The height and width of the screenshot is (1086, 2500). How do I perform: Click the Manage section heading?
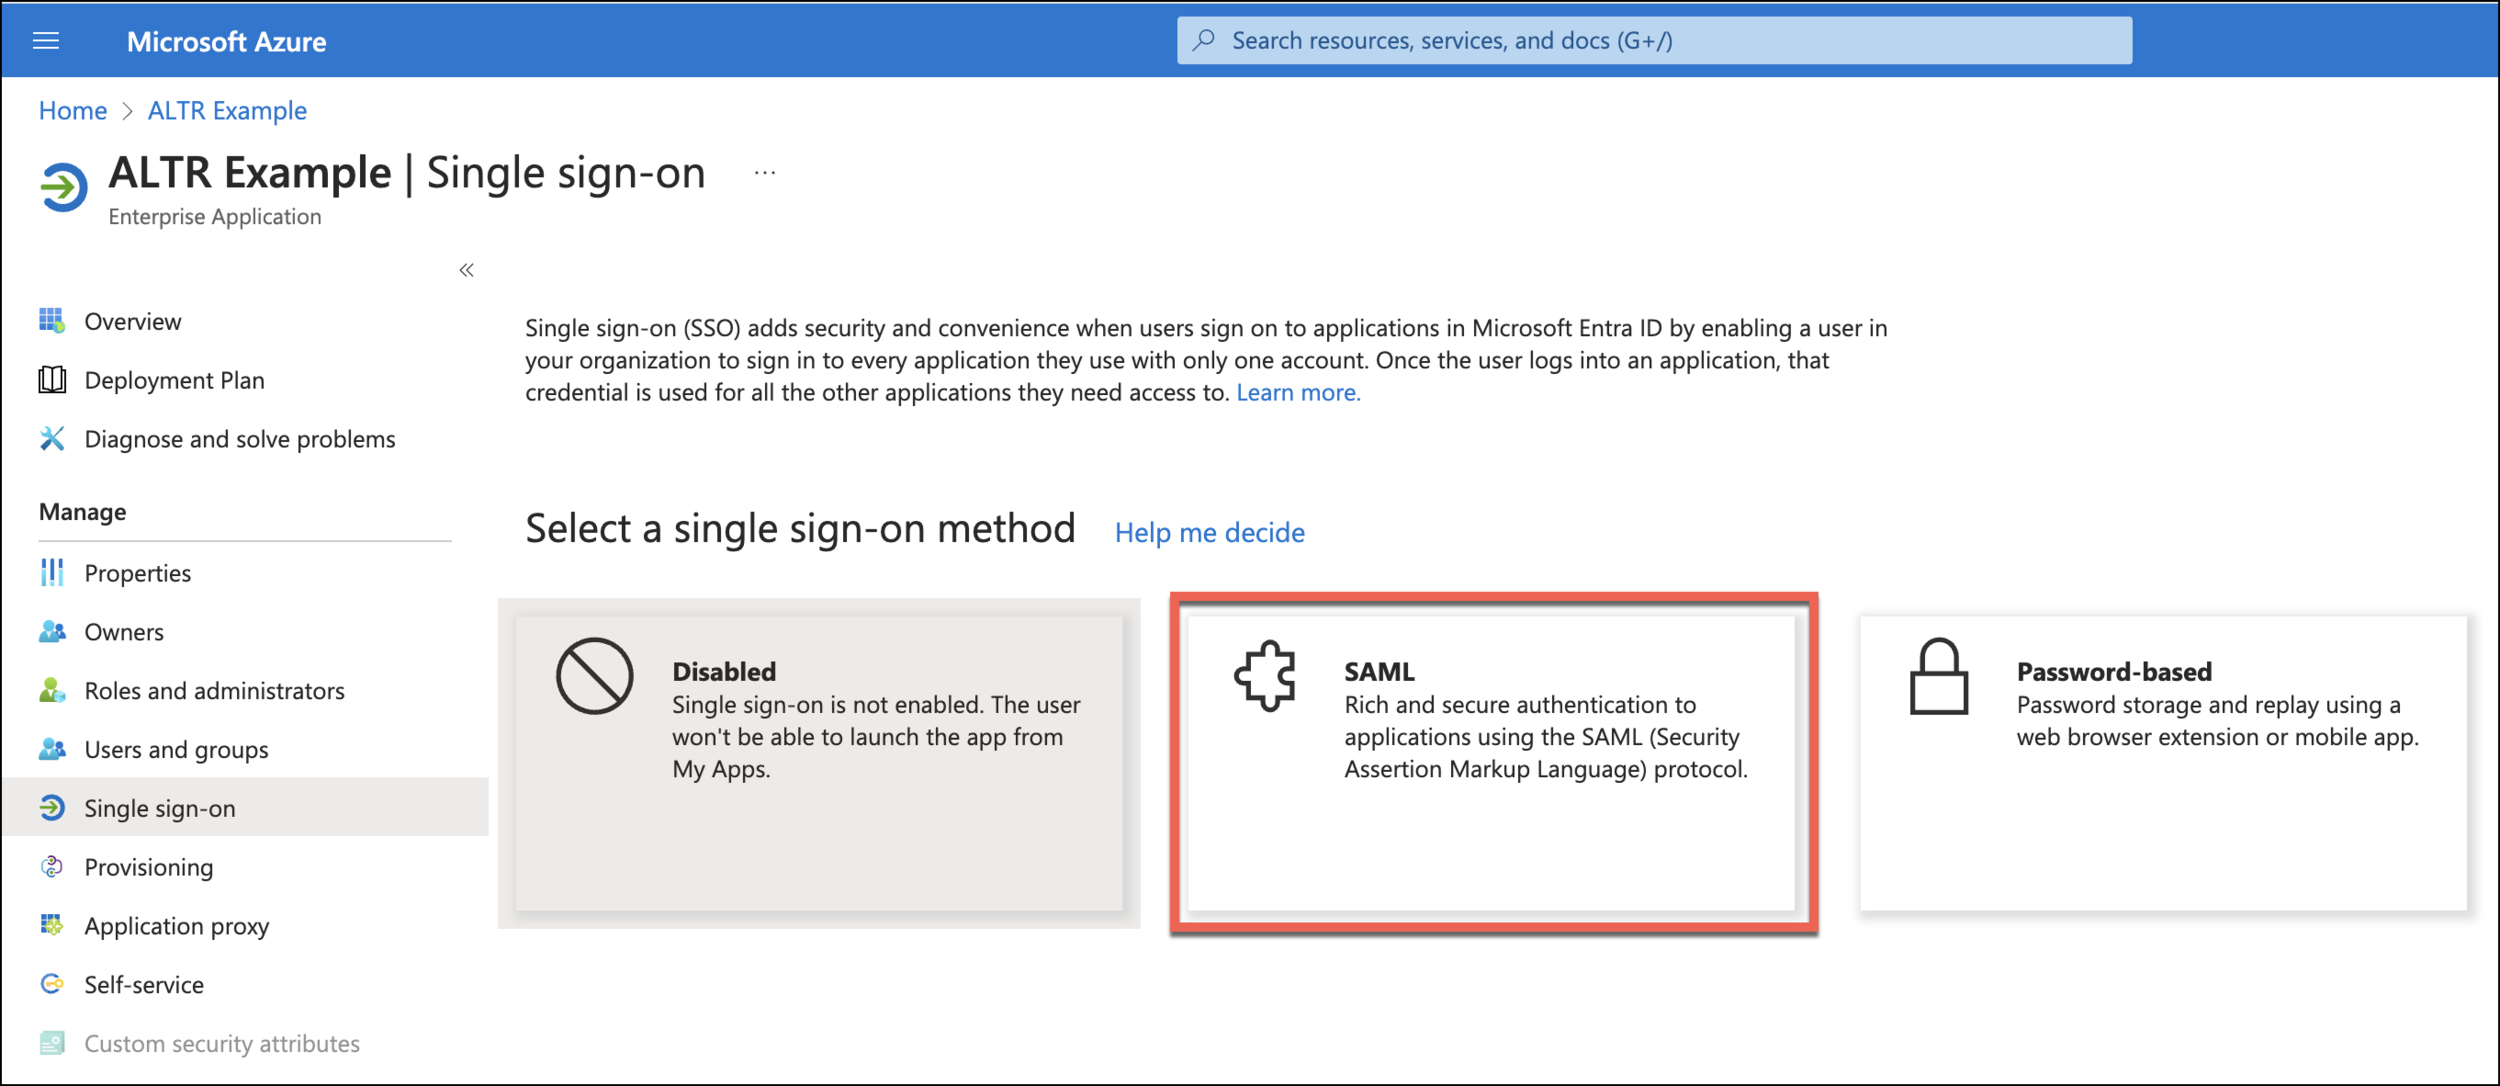coord(82,512)
